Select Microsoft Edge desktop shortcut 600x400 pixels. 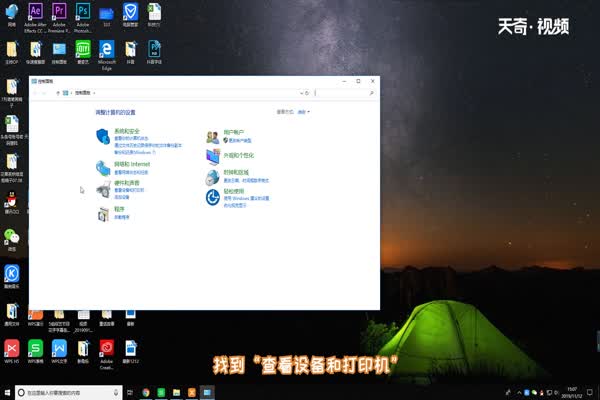[x=107, y=55]
